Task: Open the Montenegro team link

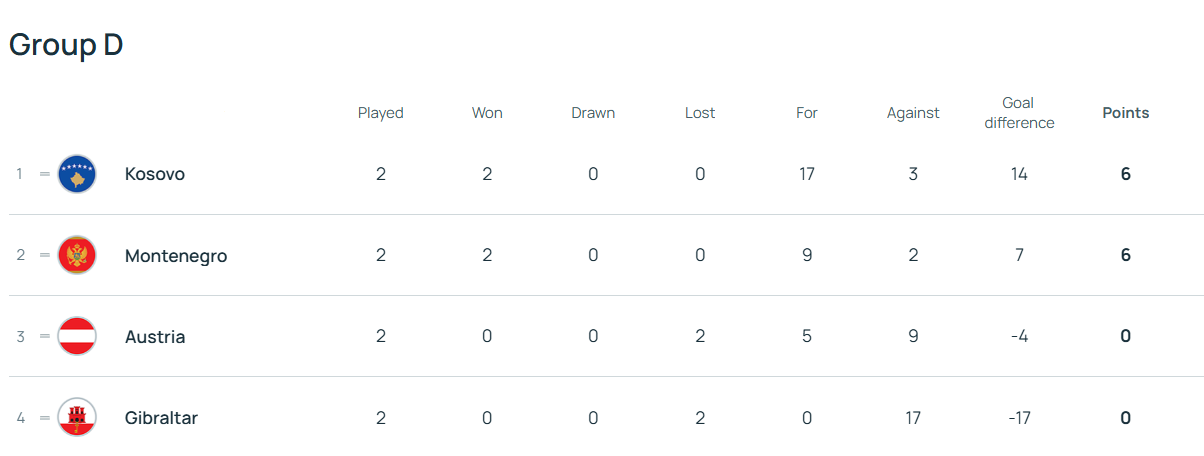Action: point(176,256)
